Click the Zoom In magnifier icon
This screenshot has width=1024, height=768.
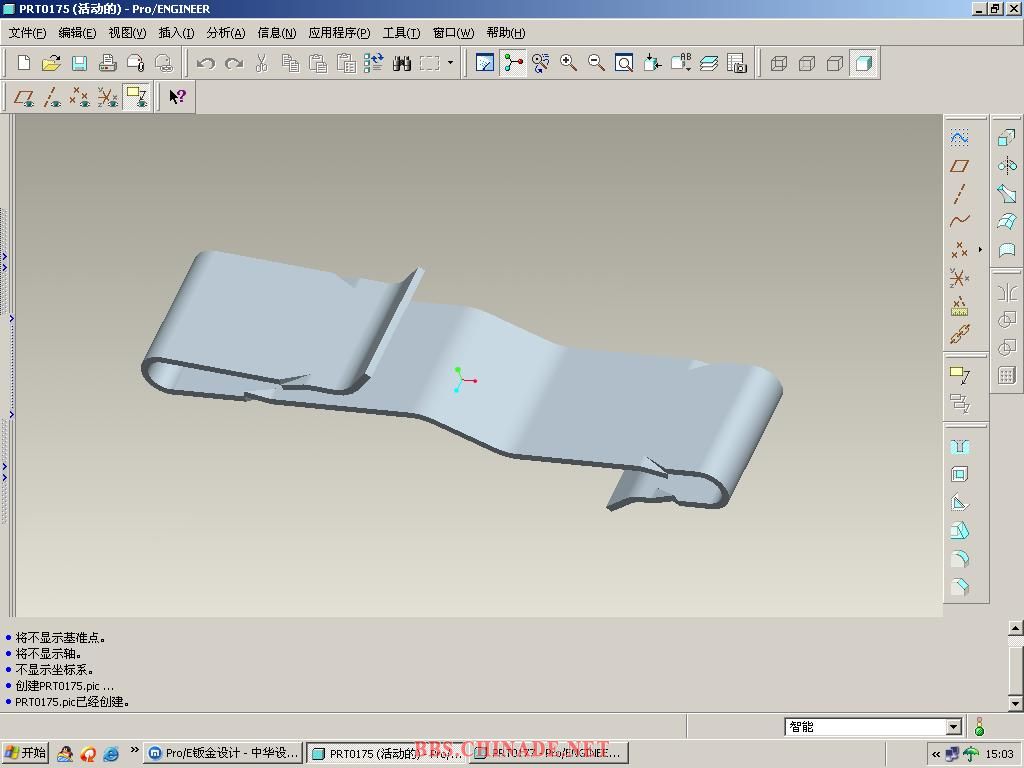(x=568, y=63)
